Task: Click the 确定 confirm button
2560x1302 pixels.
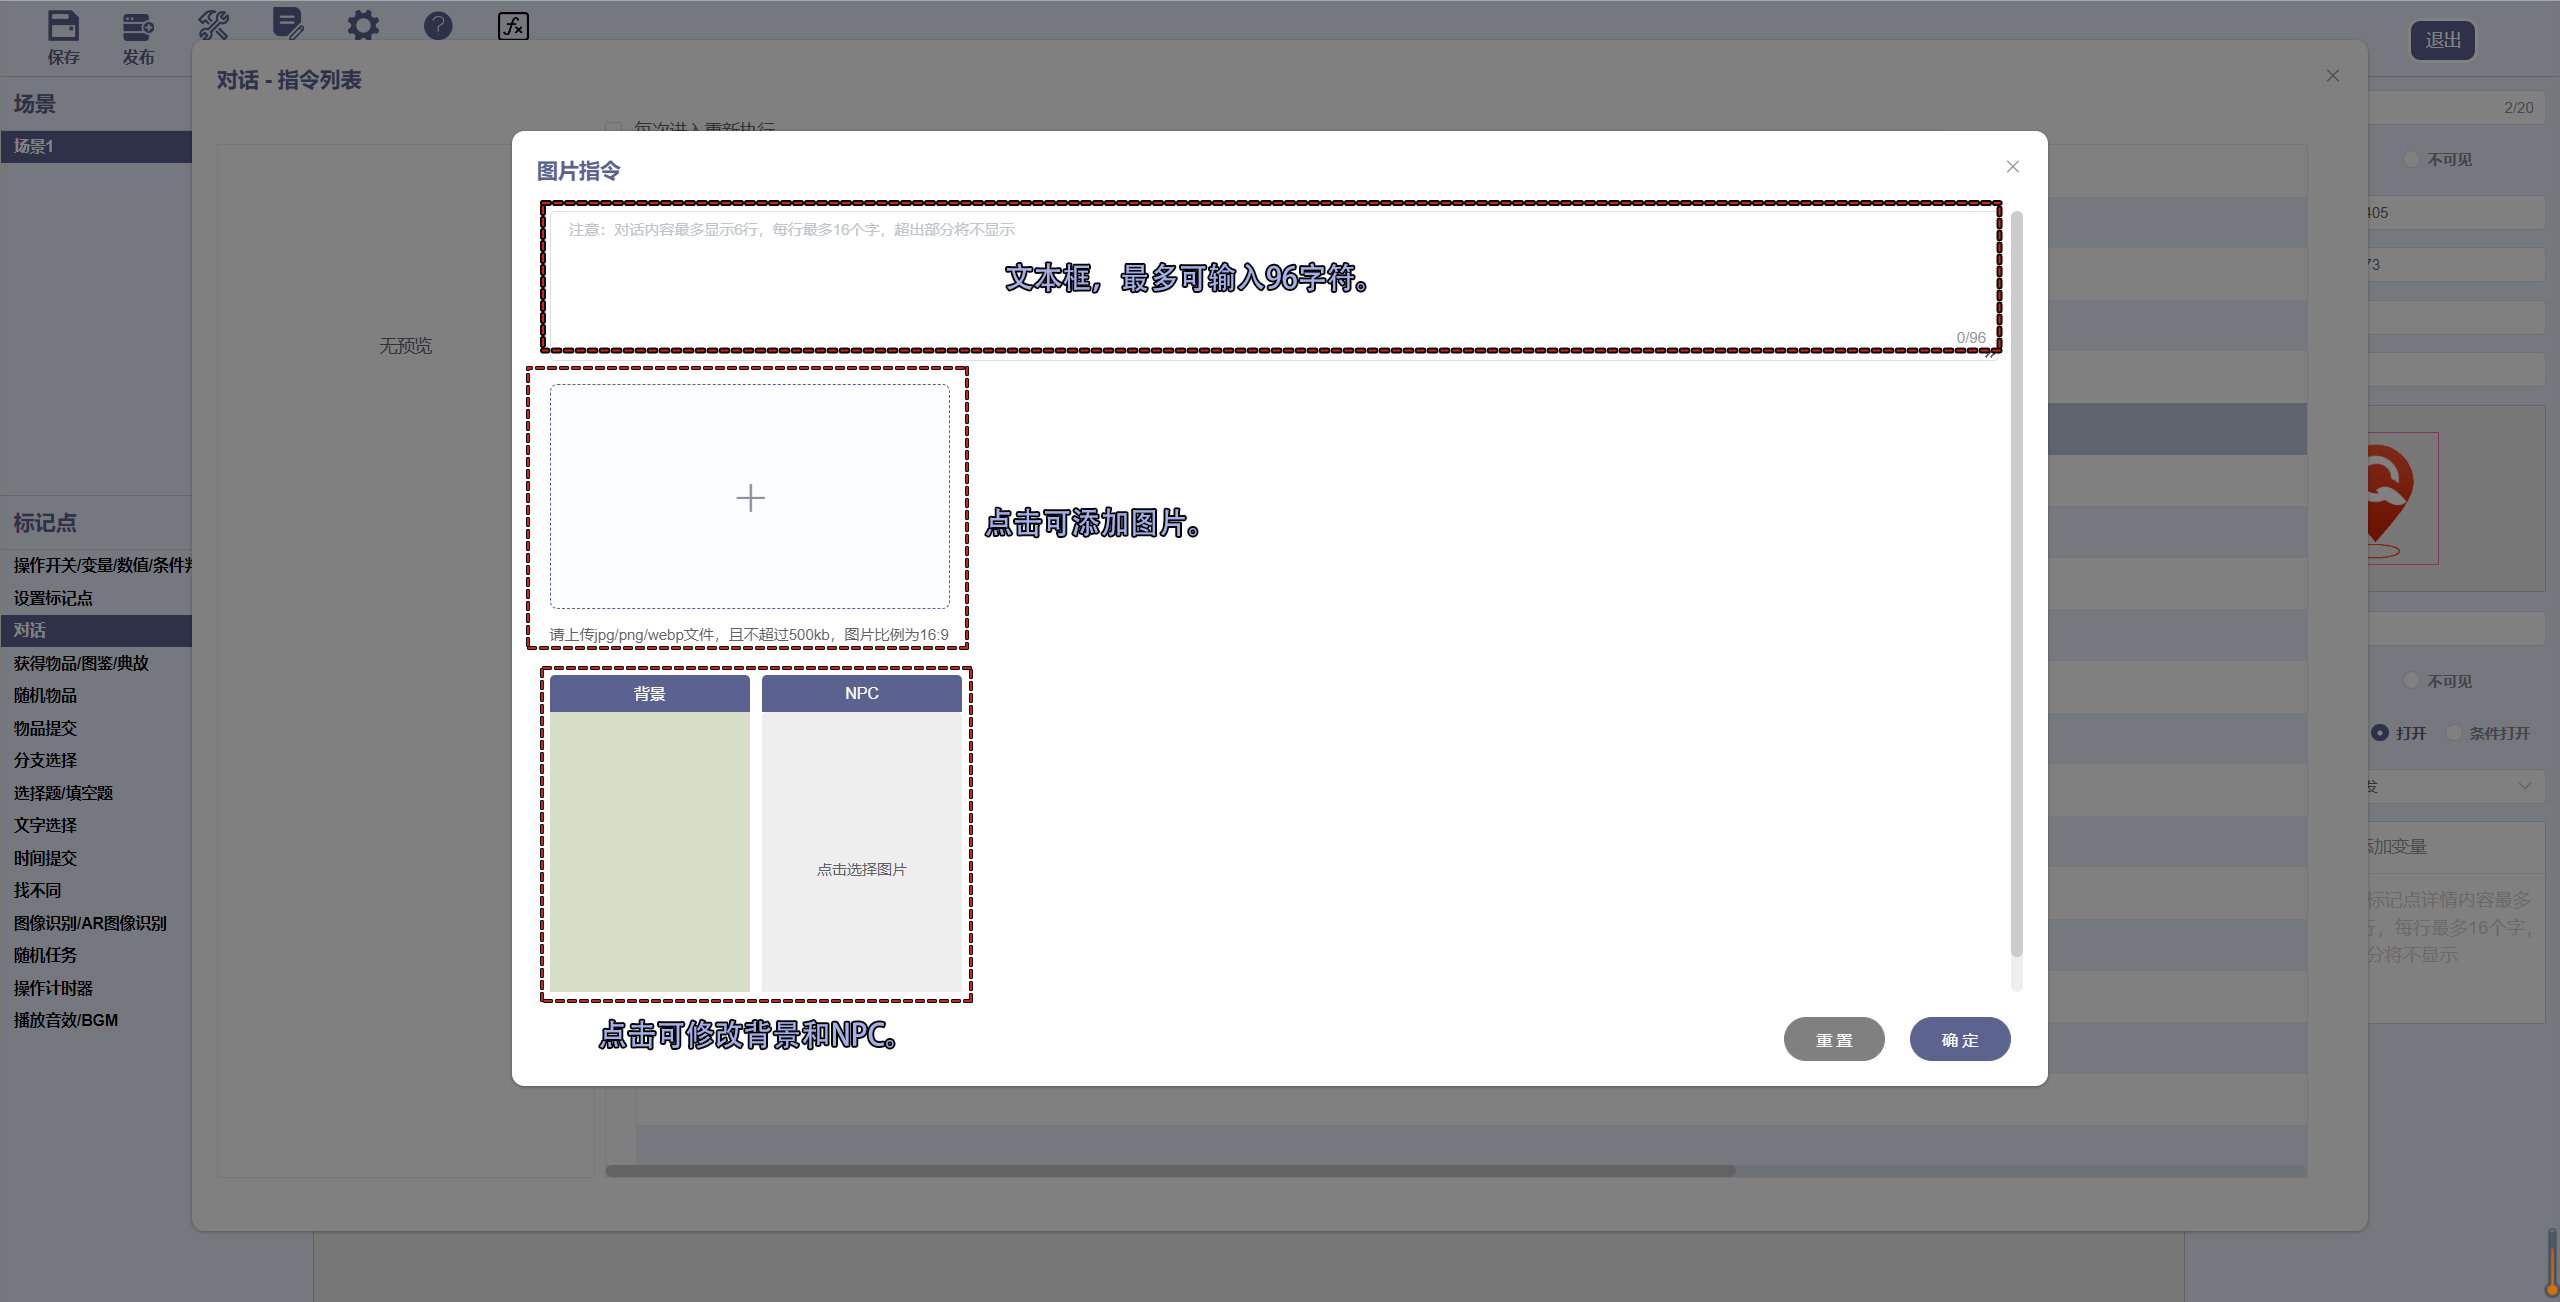Action: point(1959,1040)
